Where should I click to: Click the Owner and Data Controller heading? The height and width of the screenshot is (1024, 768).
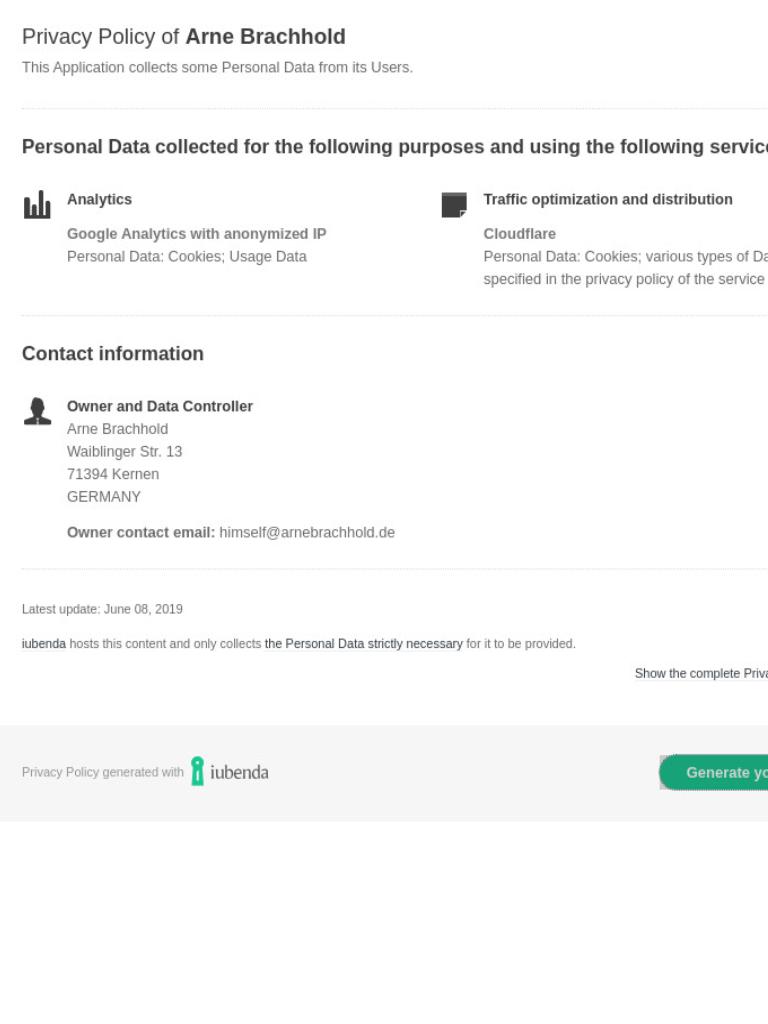159,406
